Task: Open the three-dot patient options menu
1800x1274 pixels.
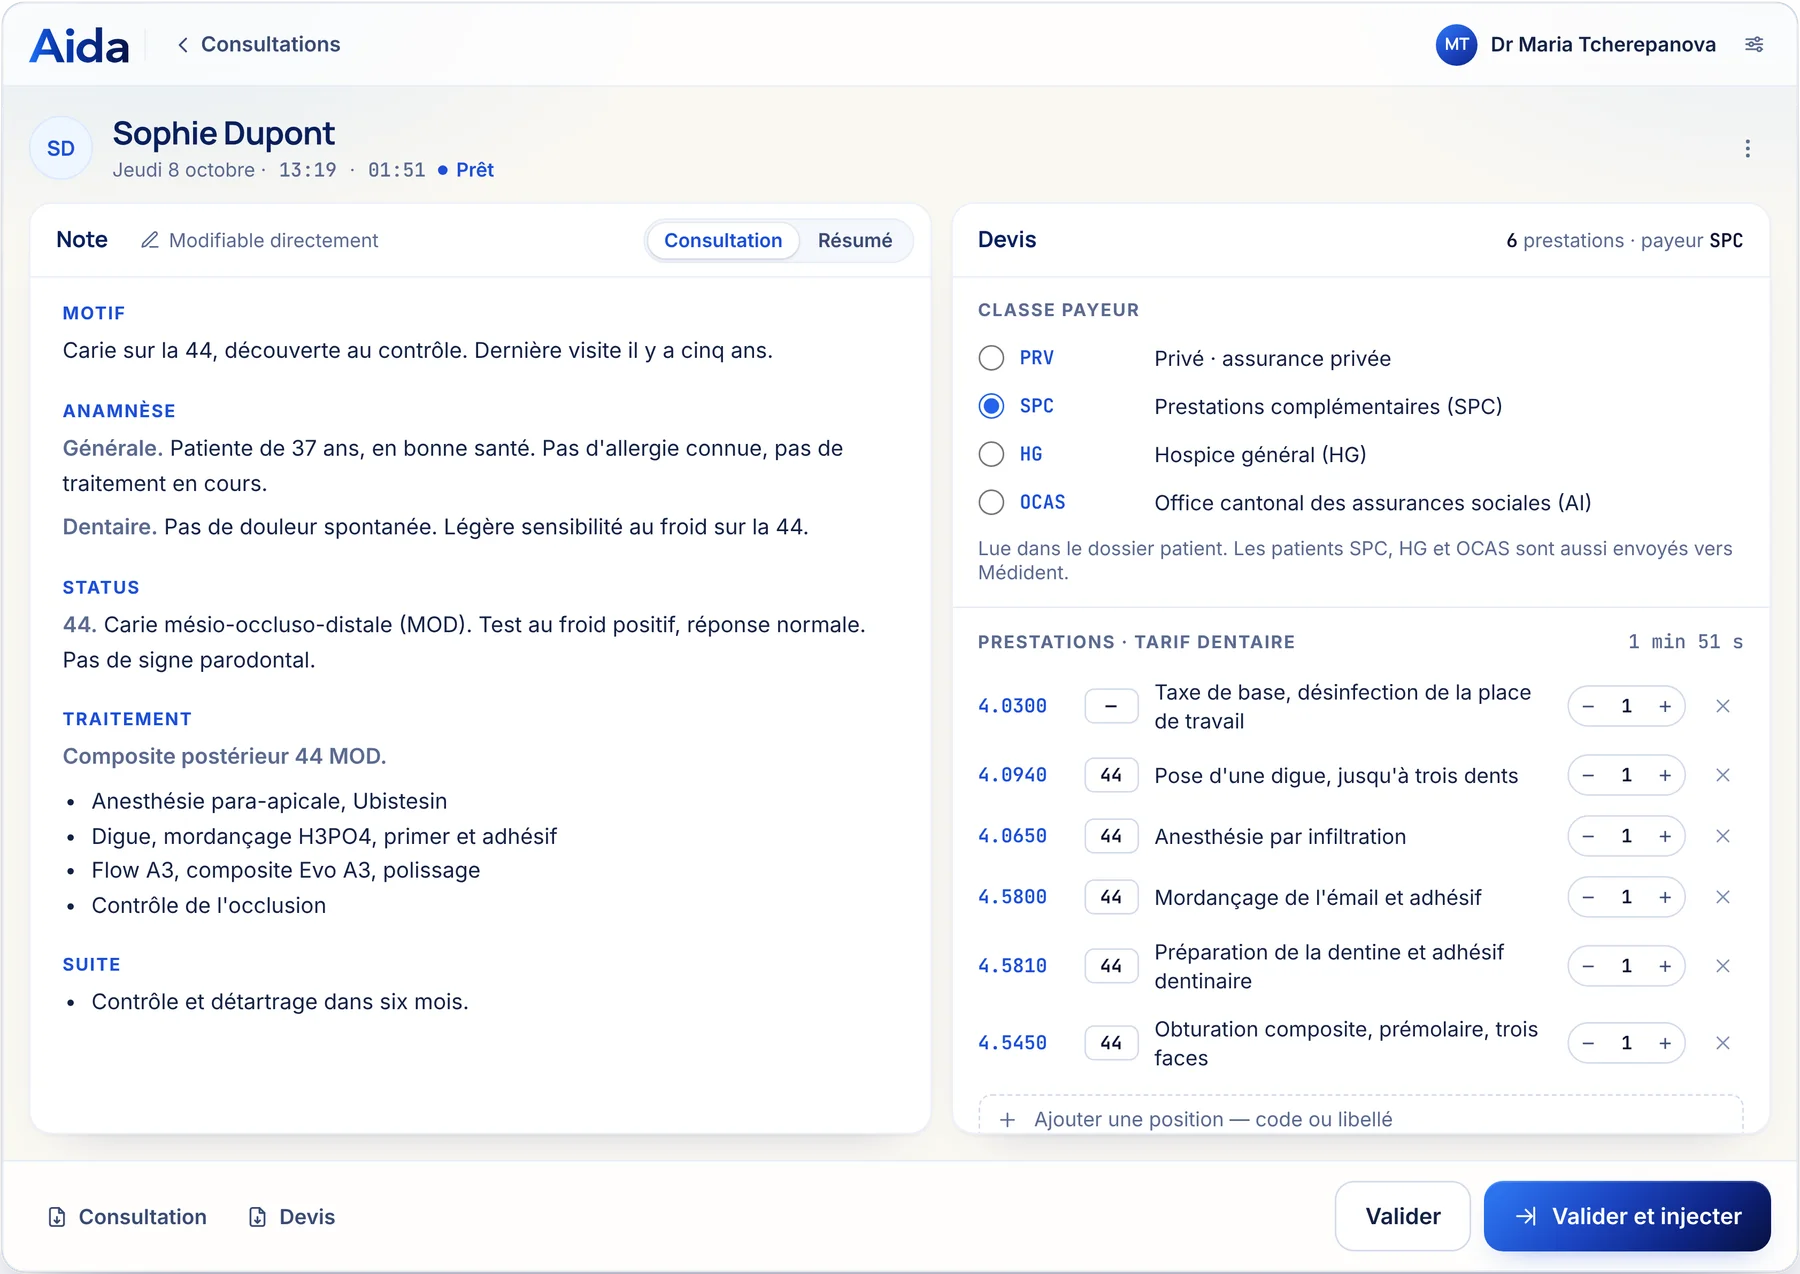Action: (x=1747, y=149)
